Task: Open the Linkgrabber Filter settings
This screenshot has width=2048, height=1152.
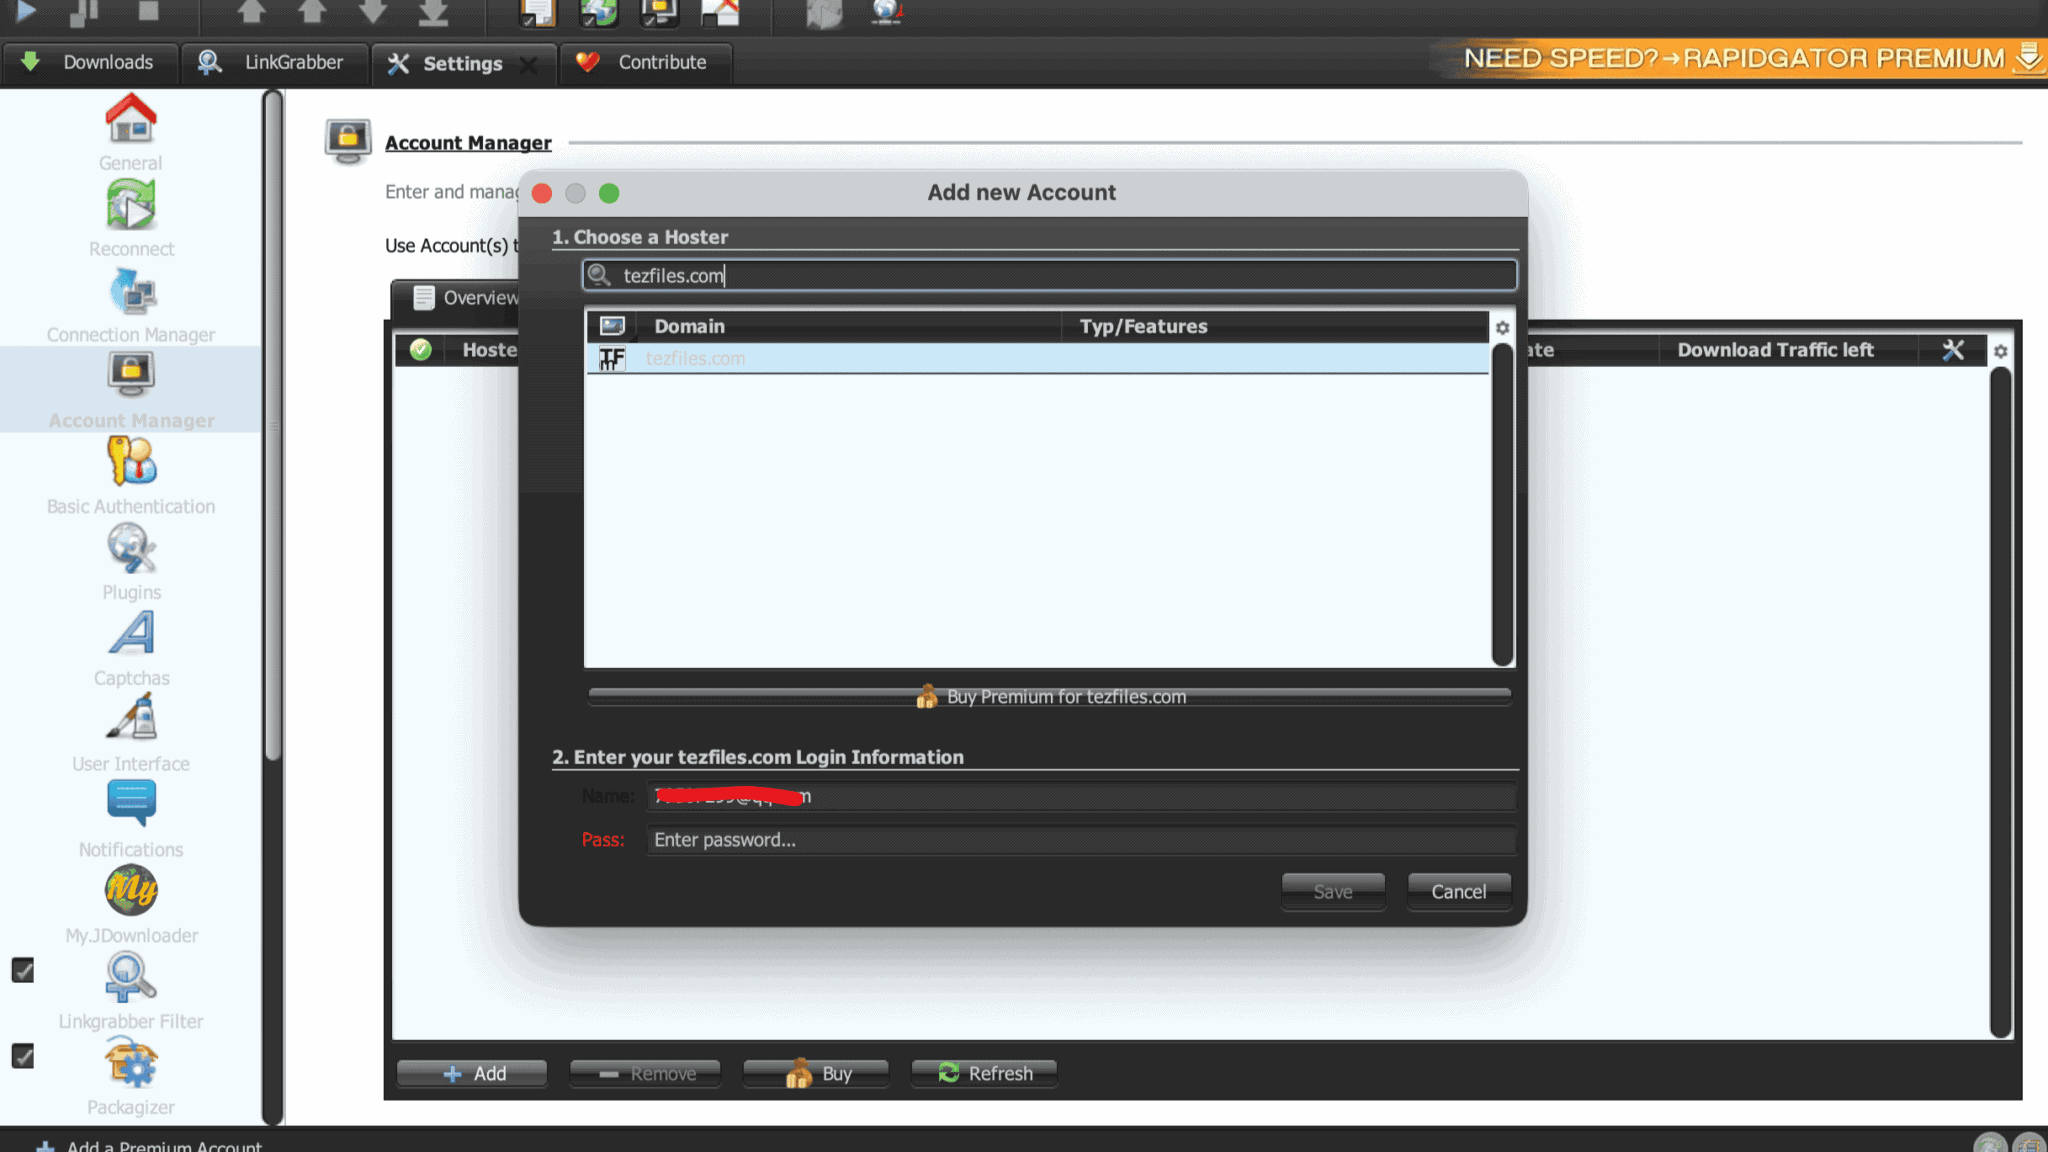Action: click(131, 993)
